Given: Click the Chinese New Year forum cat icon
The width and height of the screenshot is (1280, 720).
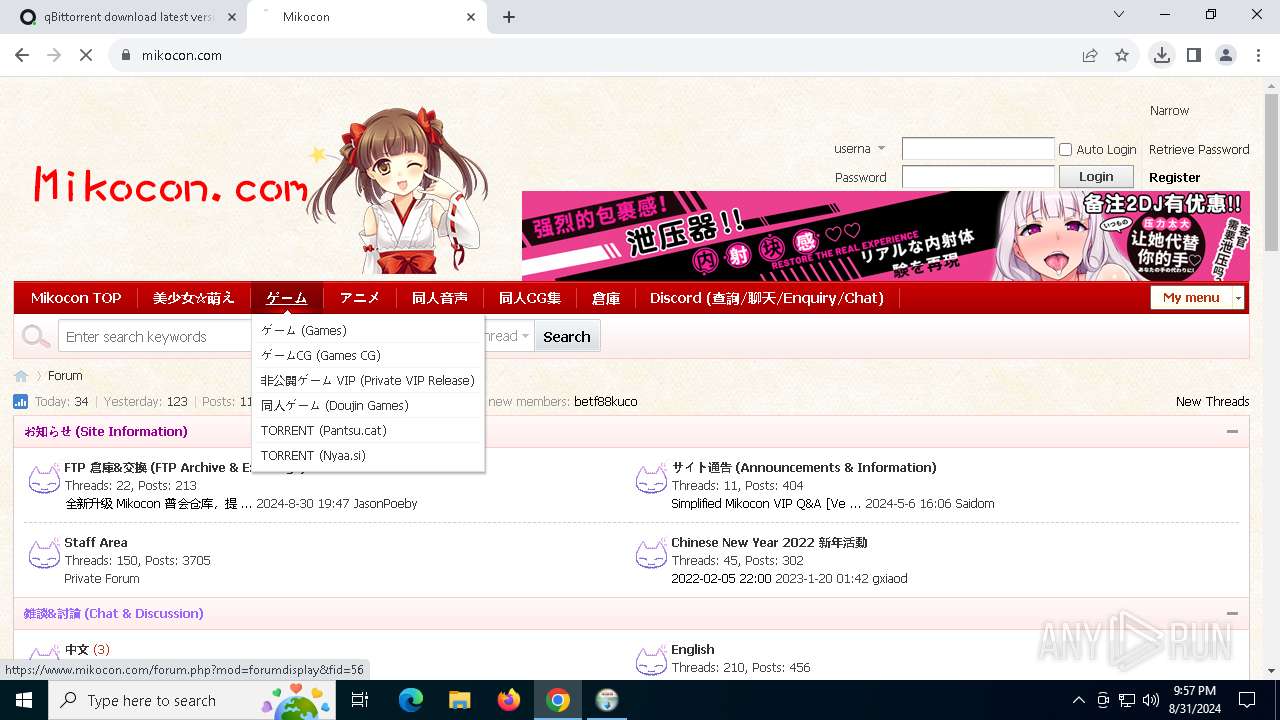Looking at the screenshot, I should [651, 554].
